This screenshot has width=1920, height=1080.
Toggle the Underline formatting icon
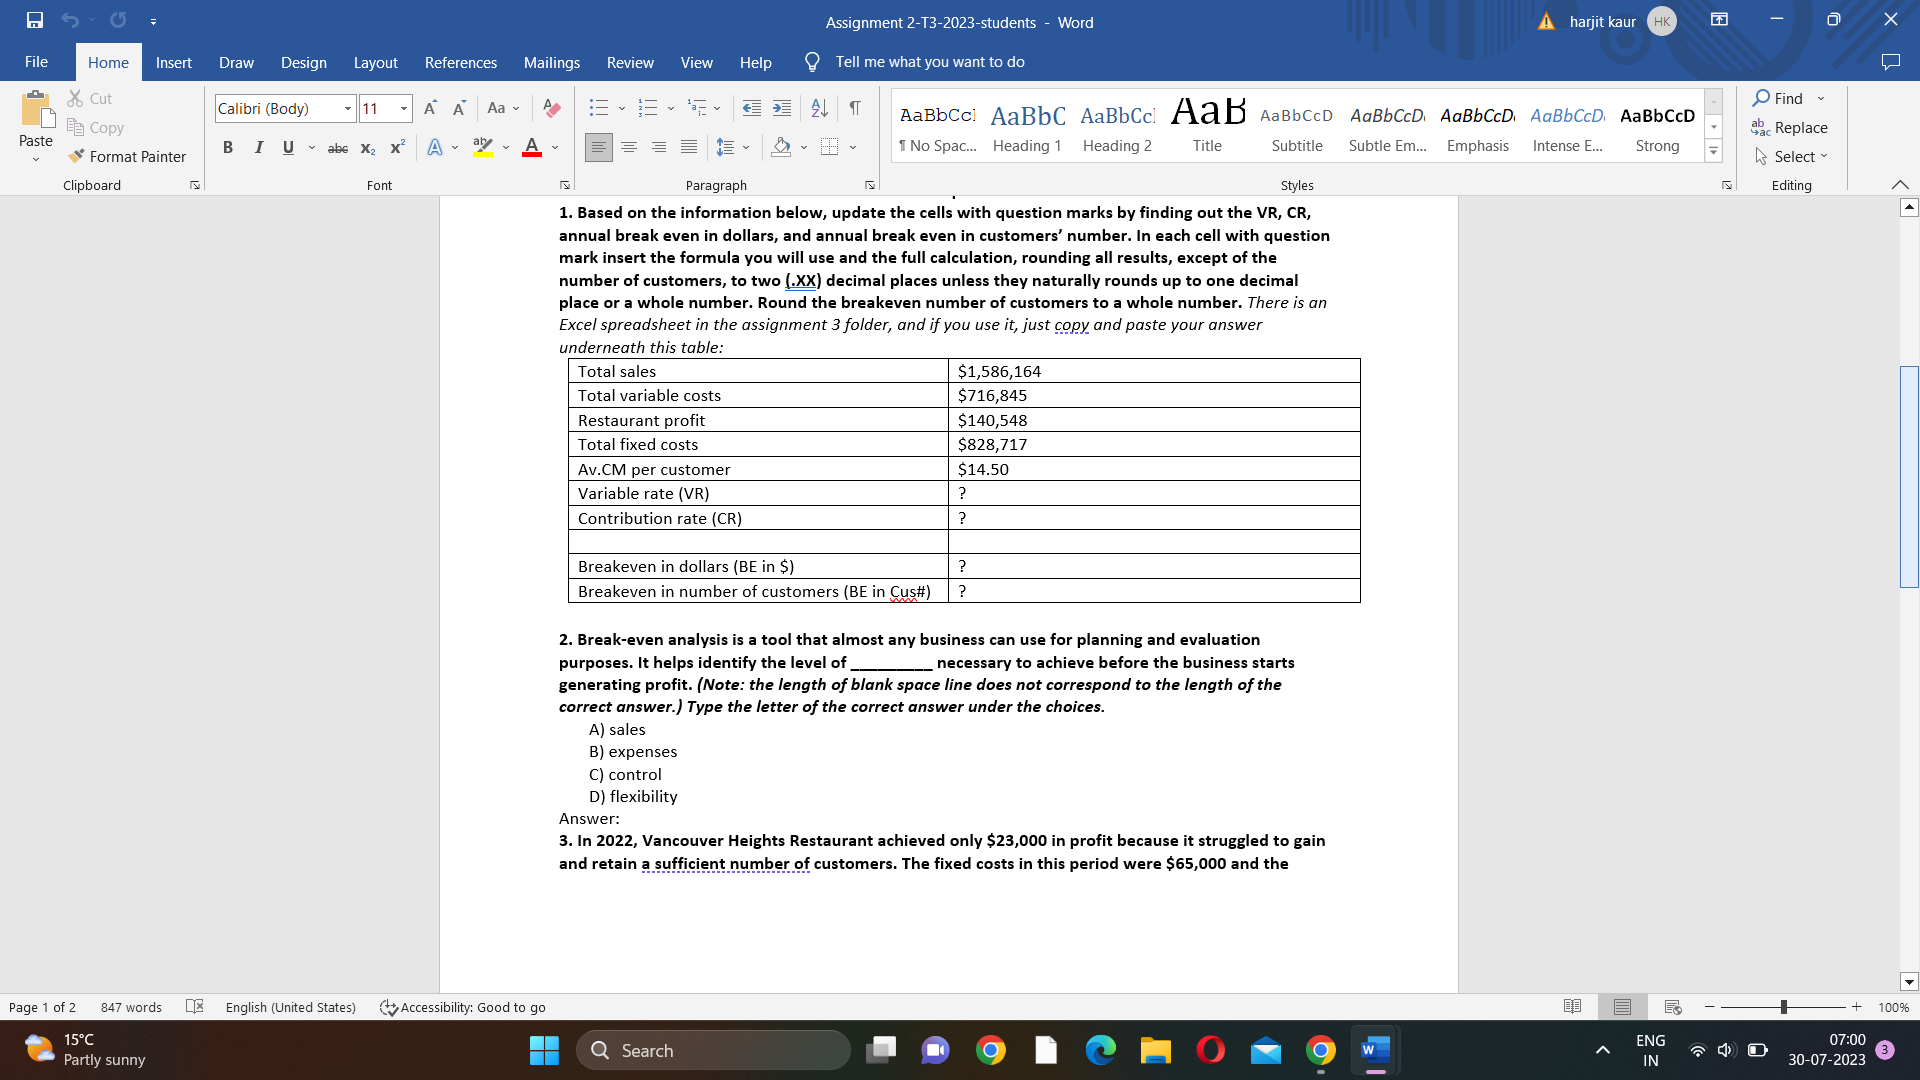pos(286,146)
